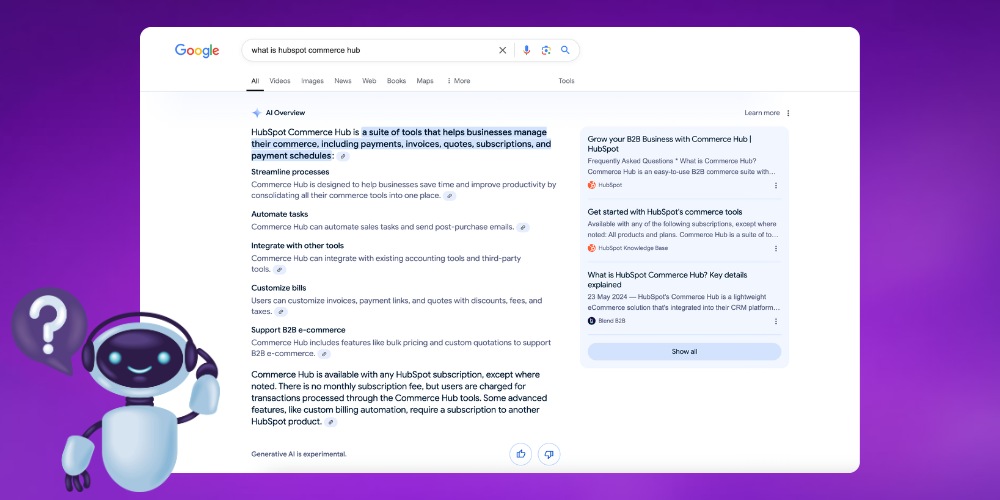Clear the search box with X icon

(x=503, y=50)
